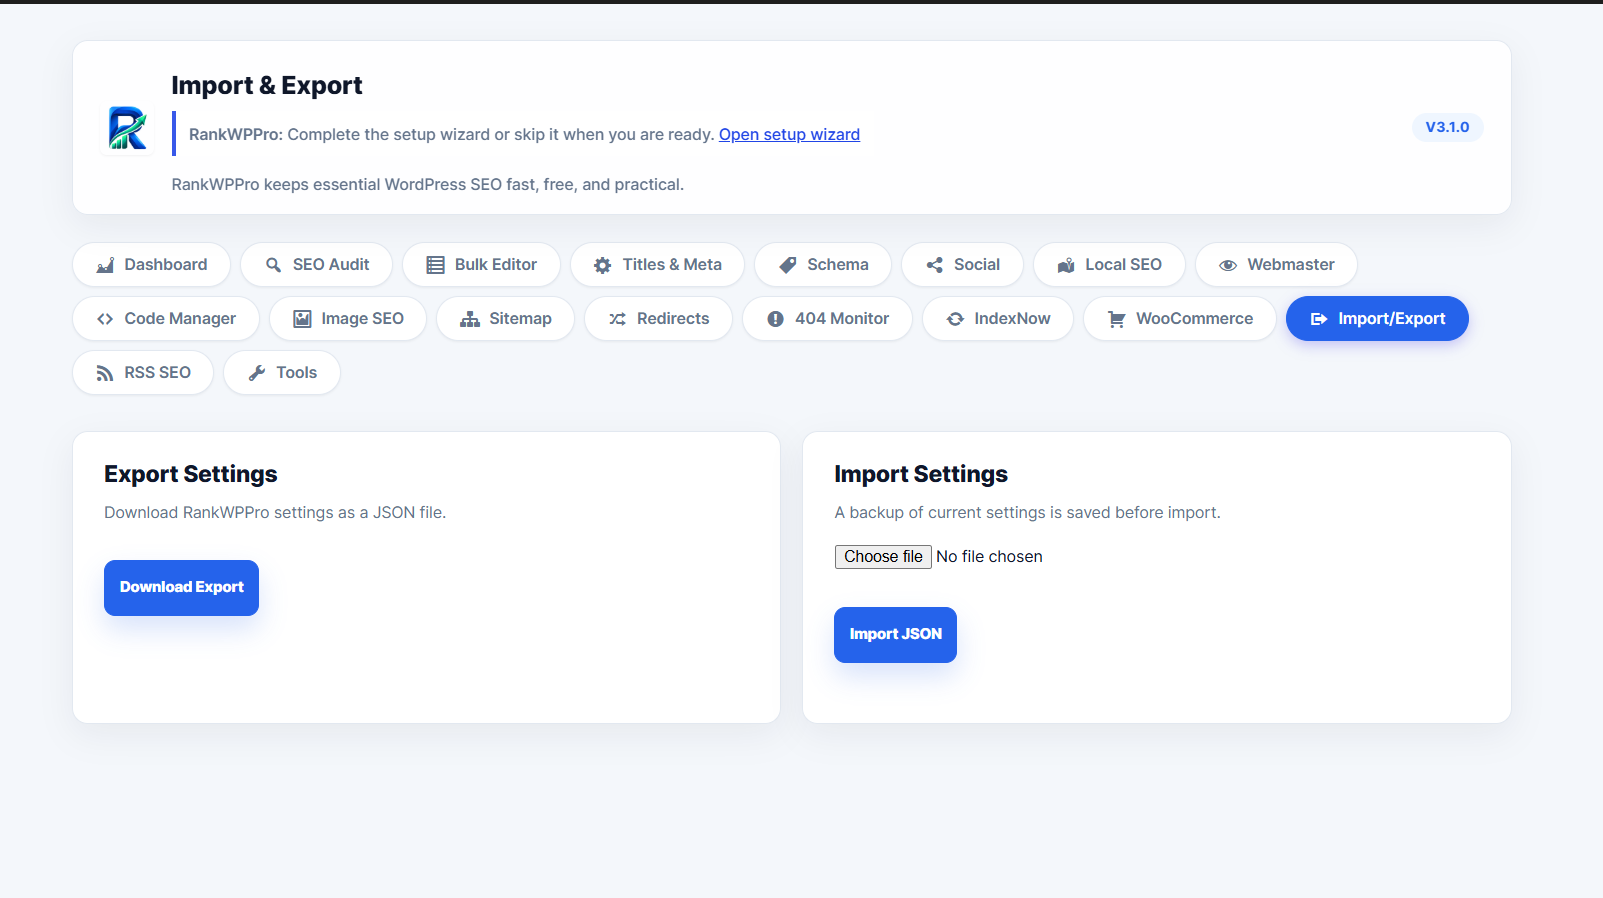Click the Image SEO picture icon

302,319
